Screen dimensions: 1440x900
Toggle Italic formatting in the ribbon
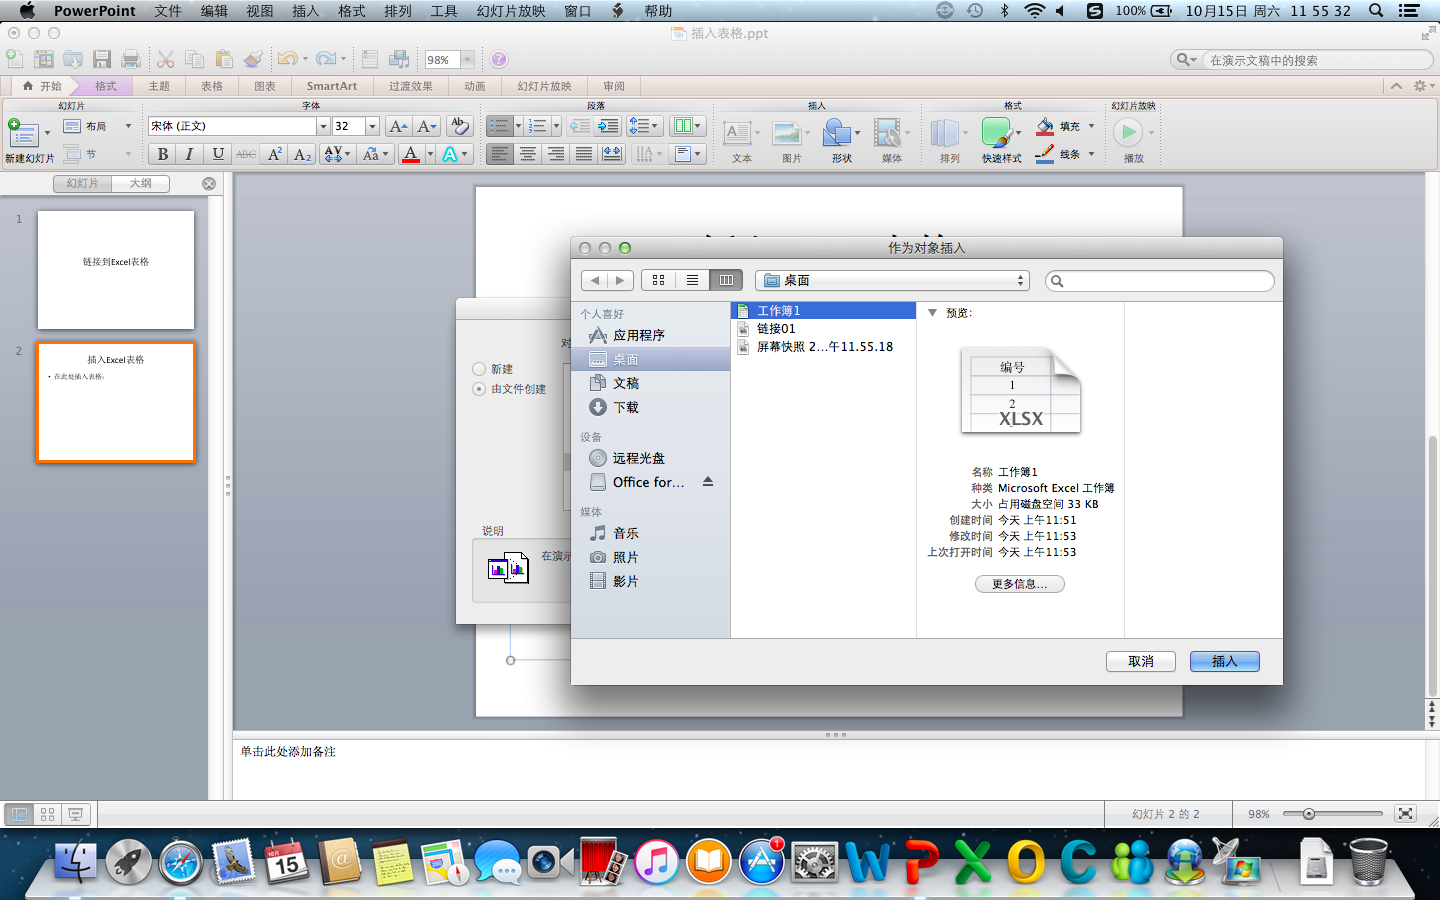tap(189, 154)
